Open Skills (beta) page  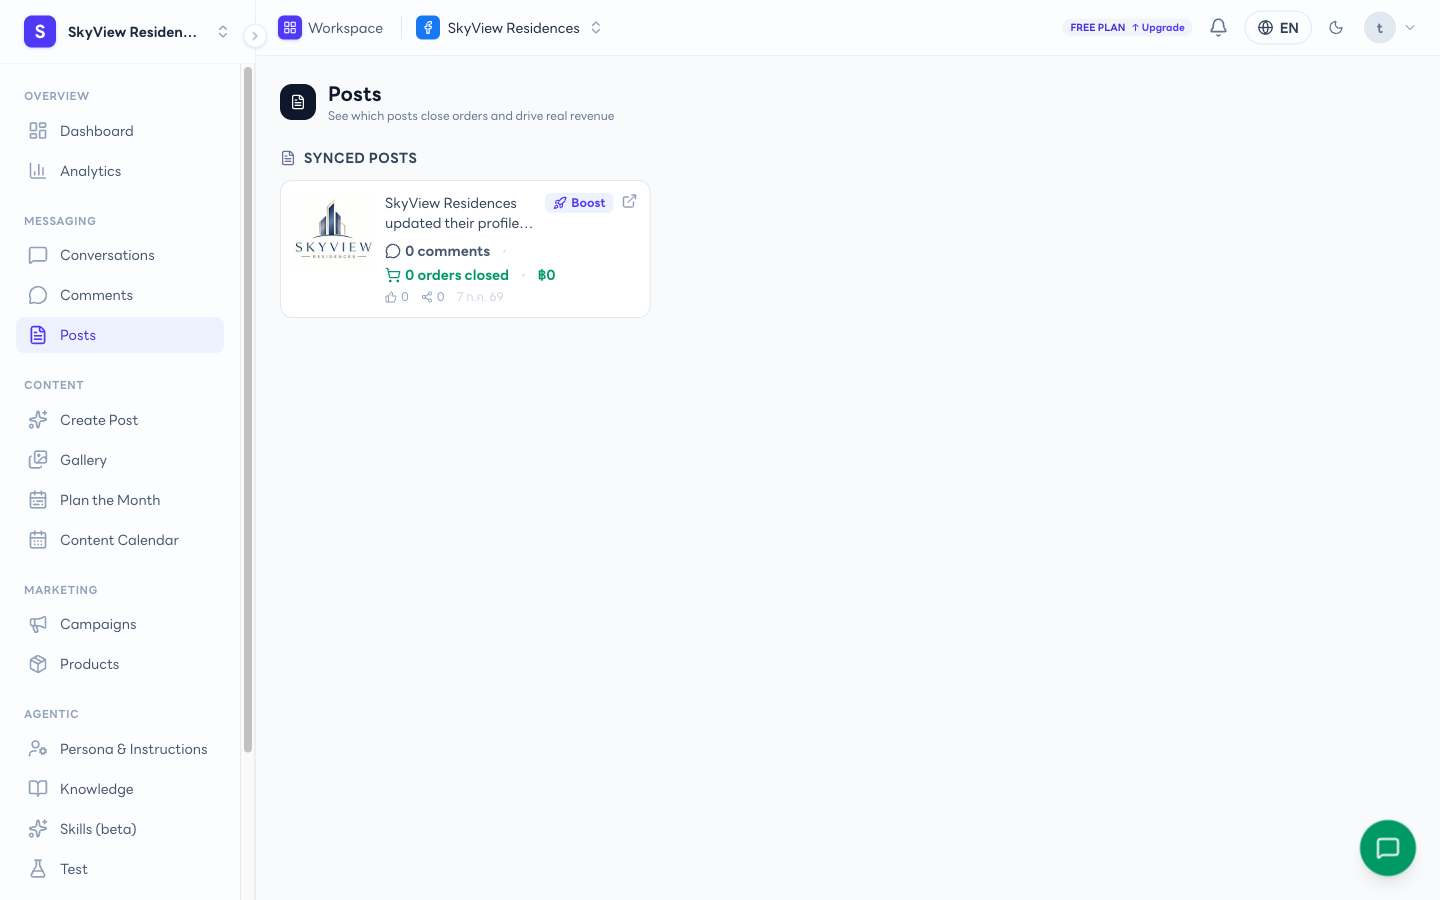(x=120, y=829)
